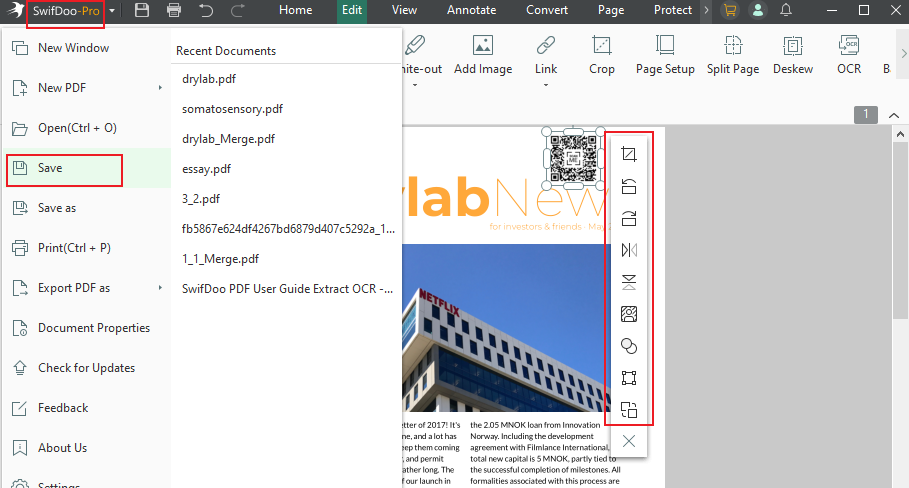Open the Home tab

click(296, 10)
